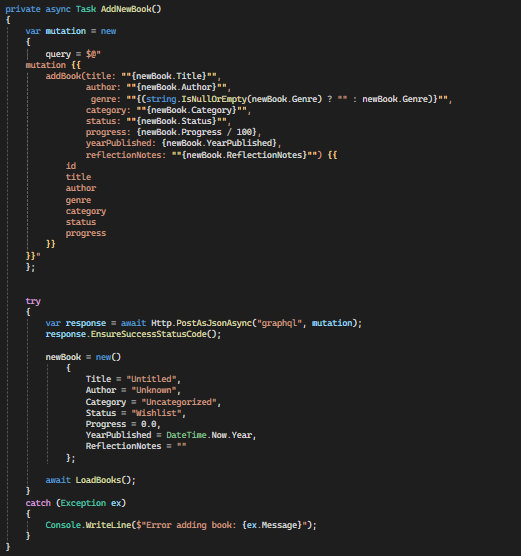Select the 'private' keyword in method signature

(x=23, y=9)
